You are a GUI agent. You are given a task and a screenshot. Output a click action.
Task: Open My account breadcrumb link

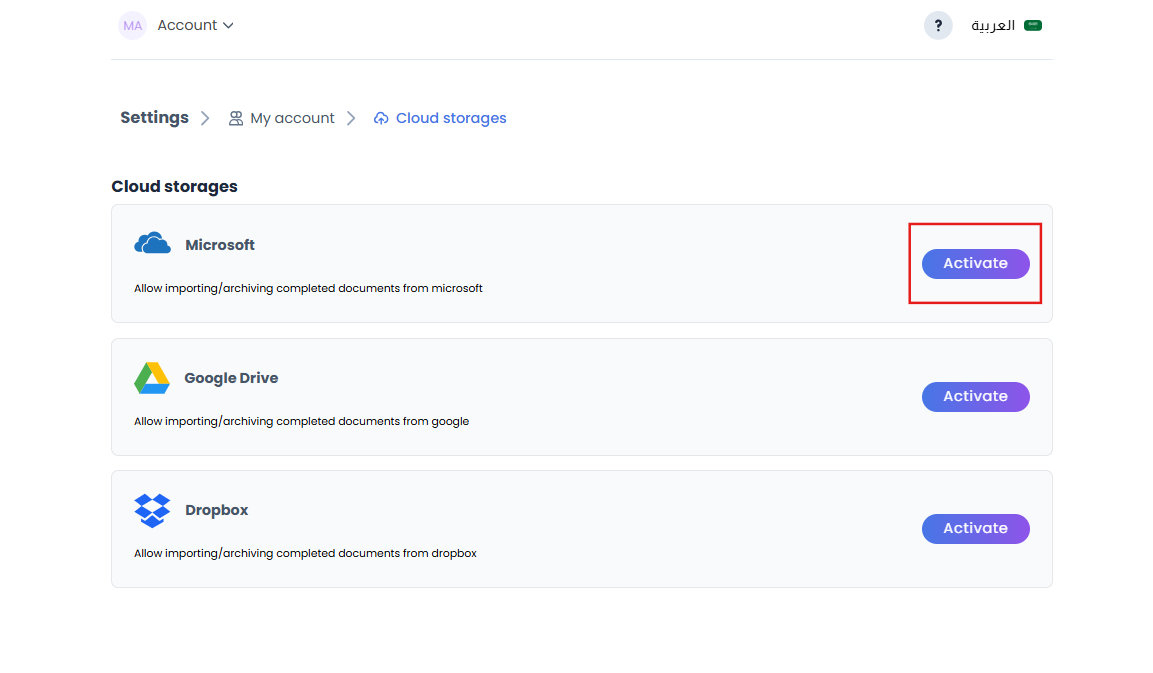point(292,118)
